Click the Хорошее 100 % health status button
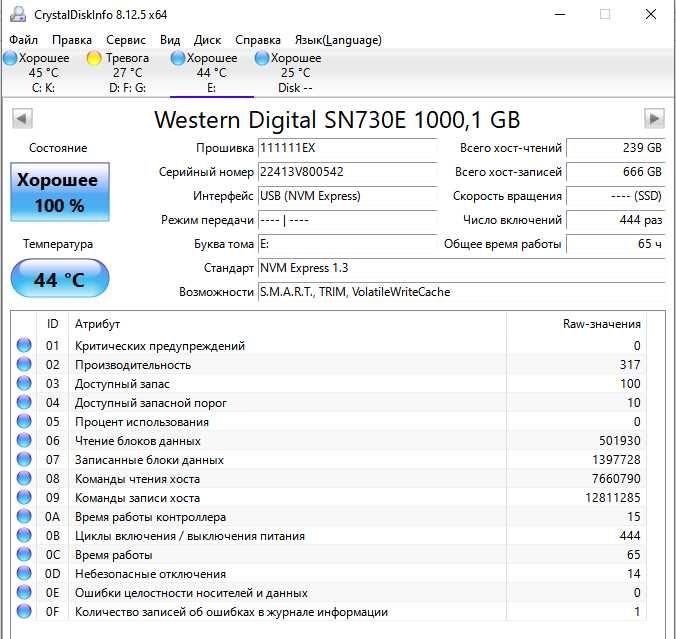This screenshot has height=639, width=676. coord(59,193)
